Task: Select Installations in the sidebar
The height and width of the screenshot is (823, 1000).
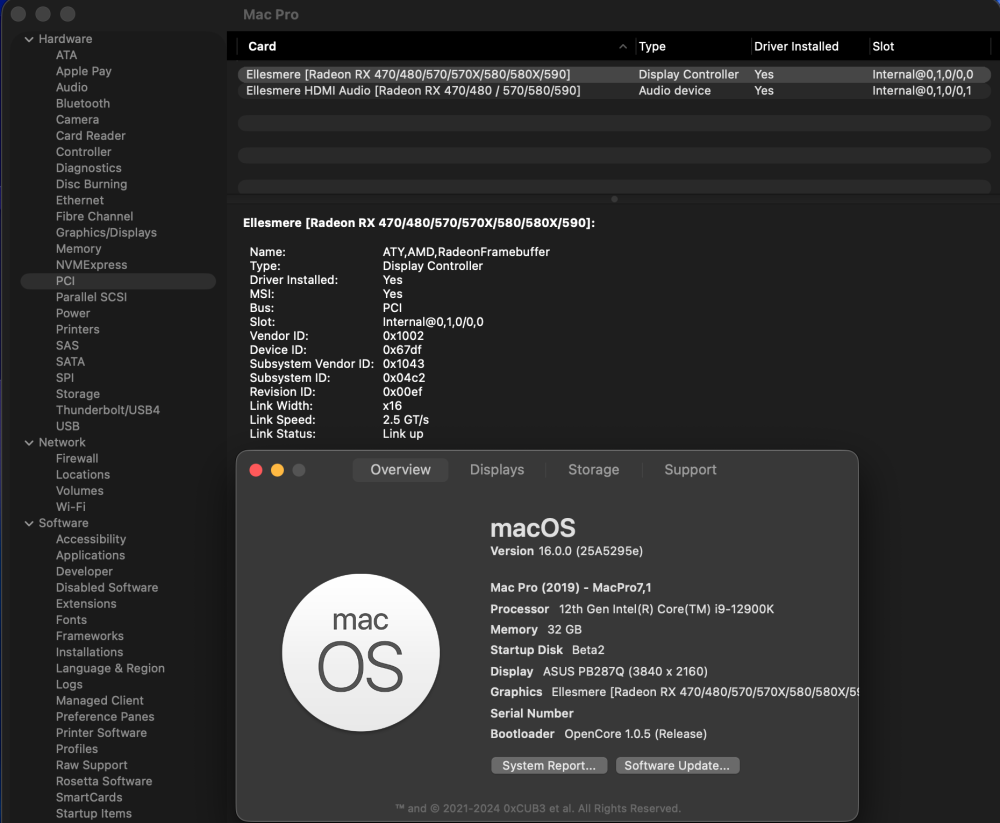Action: (x=89, y=652)
